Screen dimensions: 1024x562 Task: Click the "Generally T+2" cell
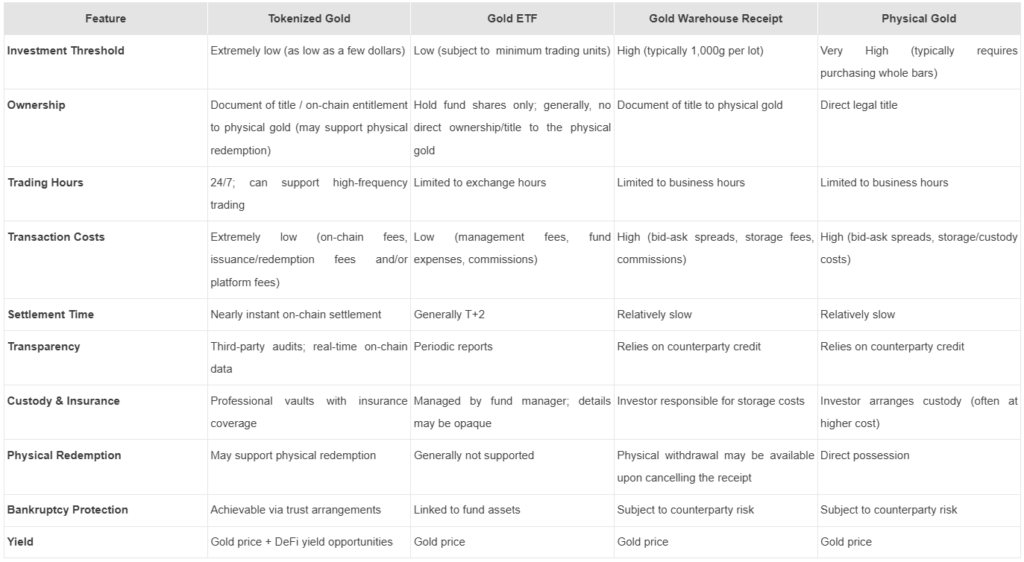451,314
